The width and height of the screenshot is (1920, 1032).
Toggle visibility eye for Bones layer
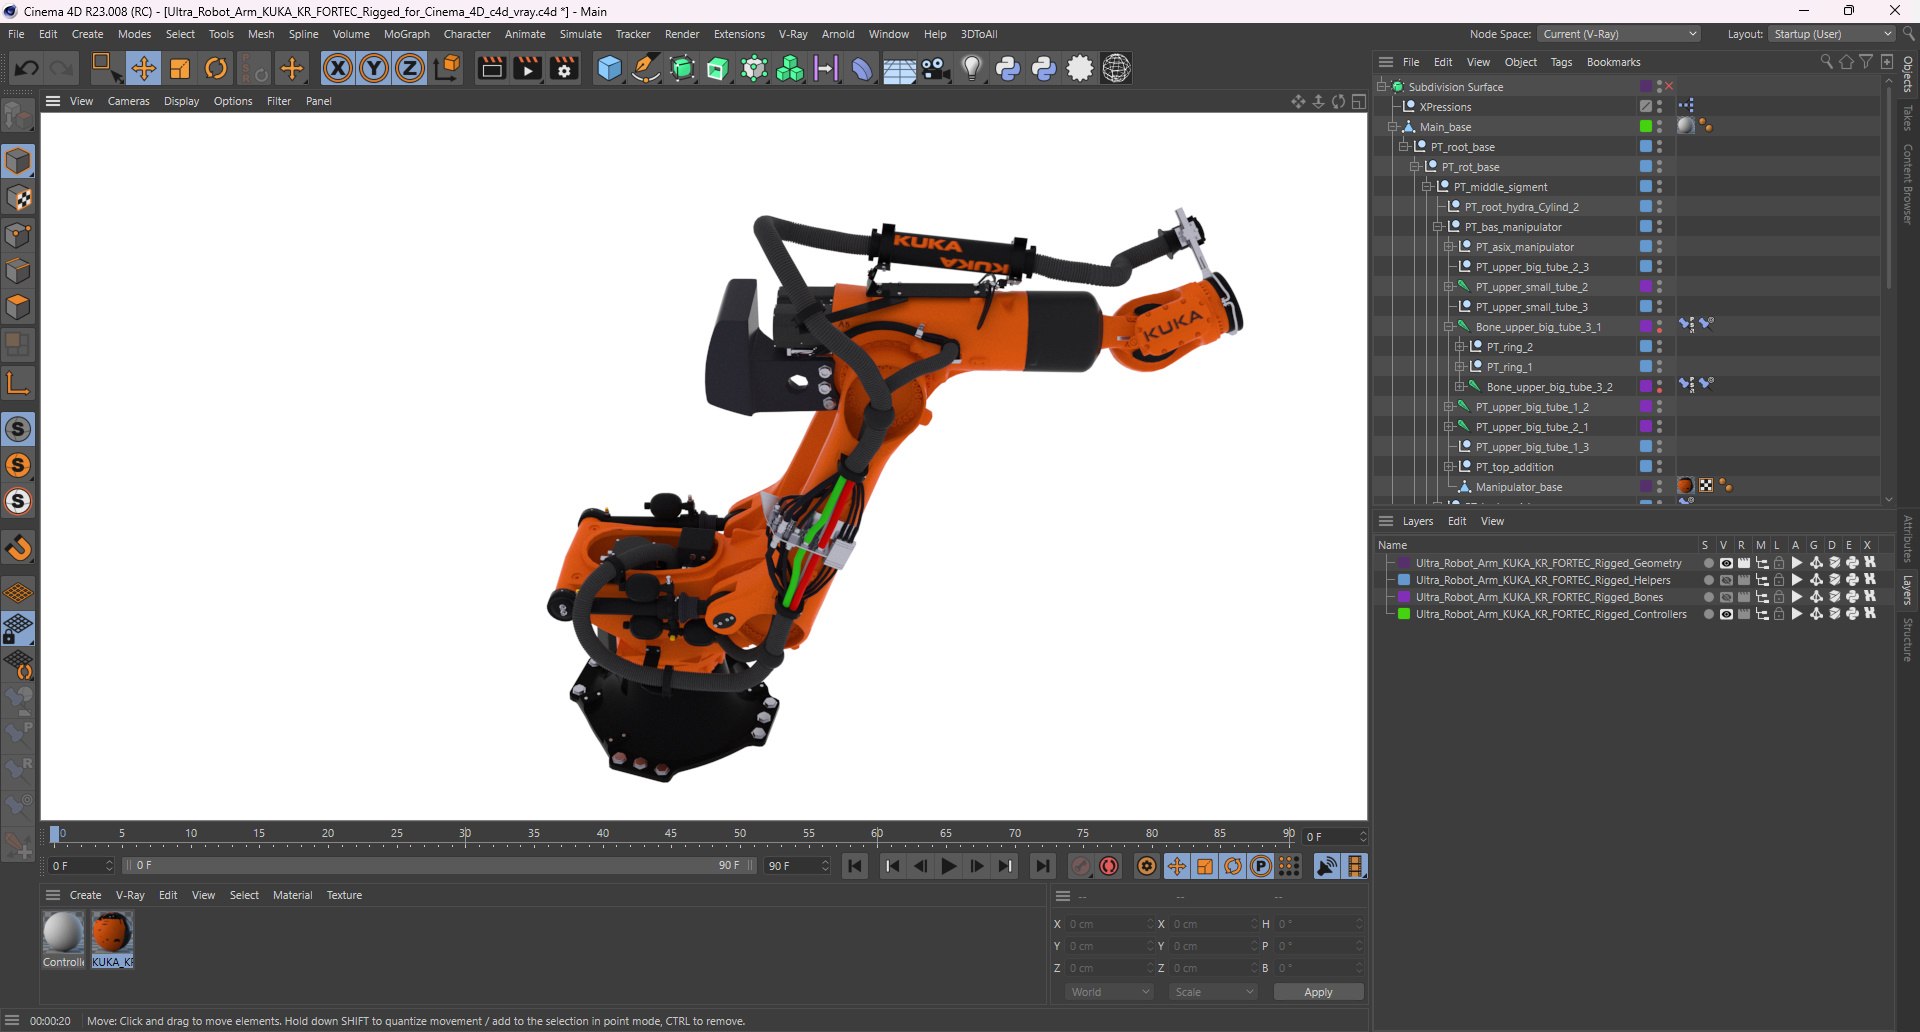[1726, 597]
